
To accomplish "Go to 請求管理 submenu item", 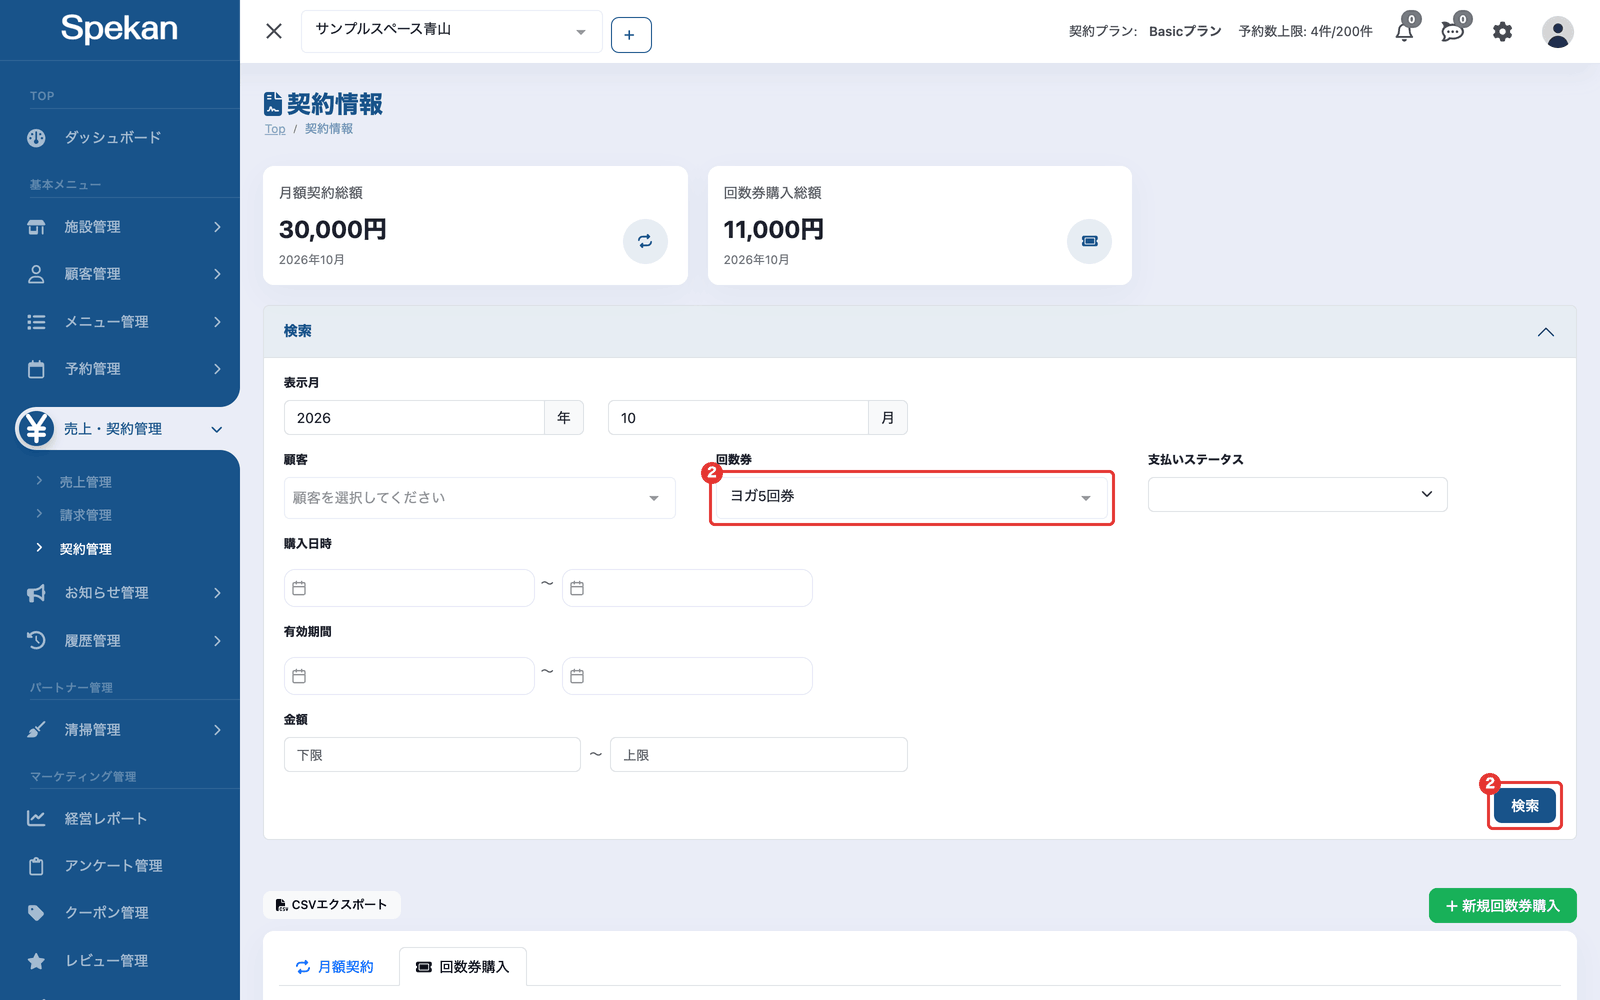I will coord(86,515).
